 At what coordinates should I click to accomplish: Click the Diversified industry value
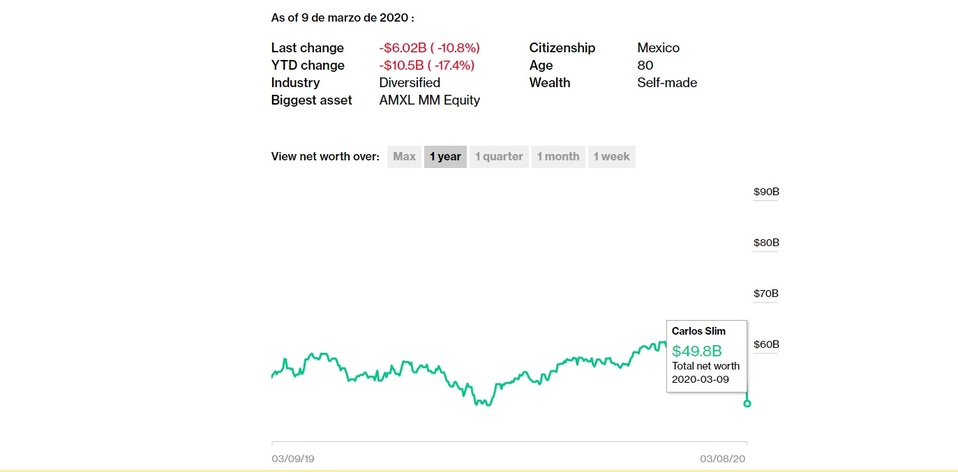click(409, 83)
